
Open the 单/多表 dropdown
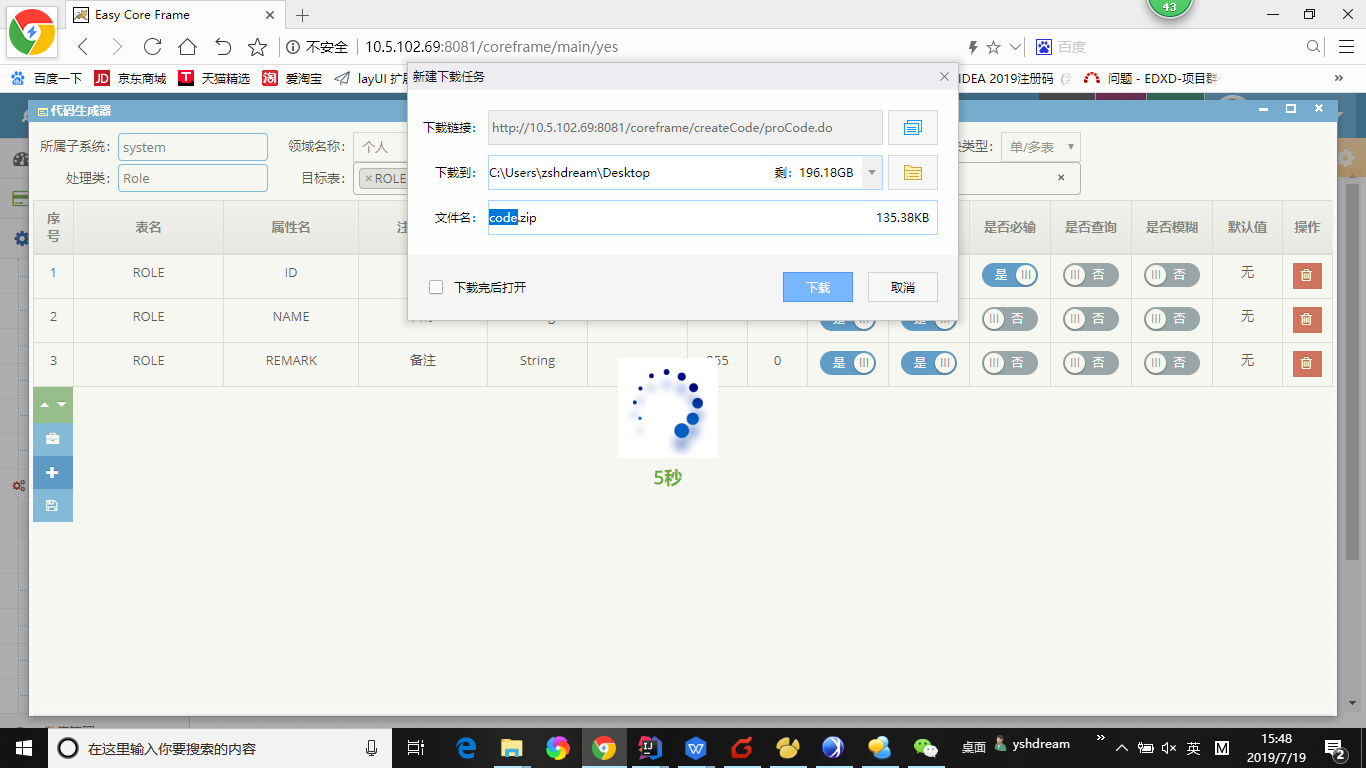tap(1040, 146)
